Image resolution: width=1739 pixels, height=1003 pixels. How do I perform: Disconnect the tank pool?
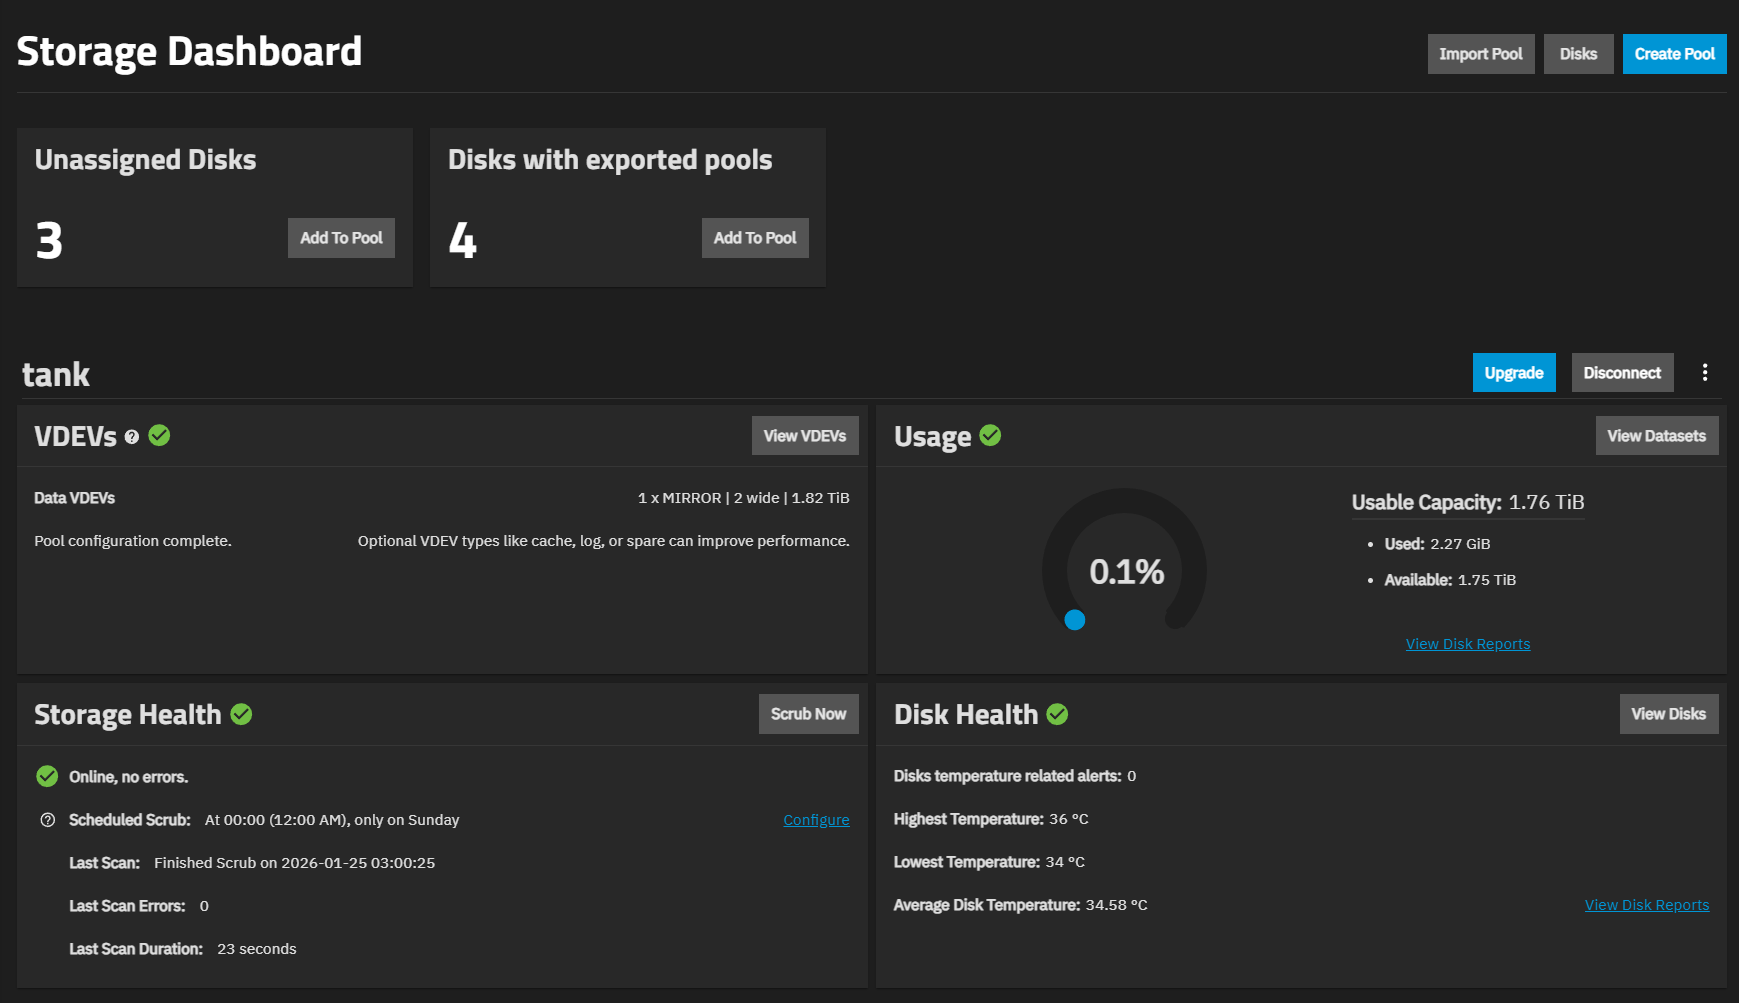[1622, 373]
